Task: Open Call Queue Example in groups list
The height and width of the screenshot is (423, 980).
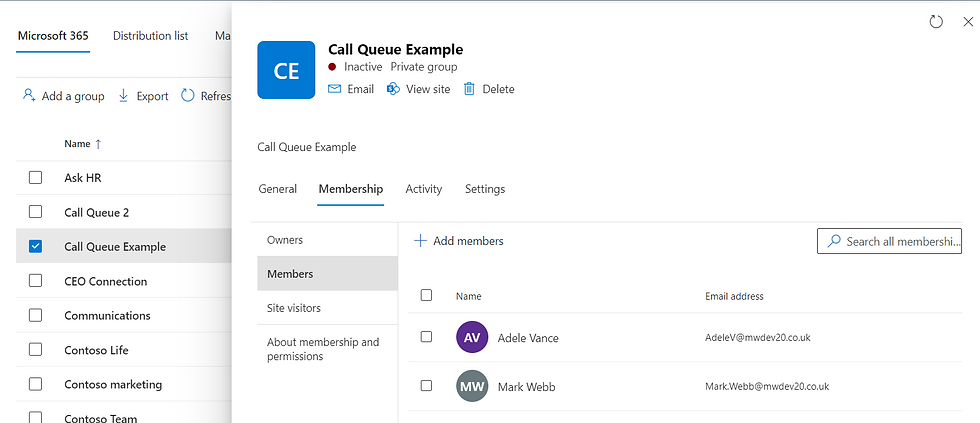Action: (x=115, y=247)
